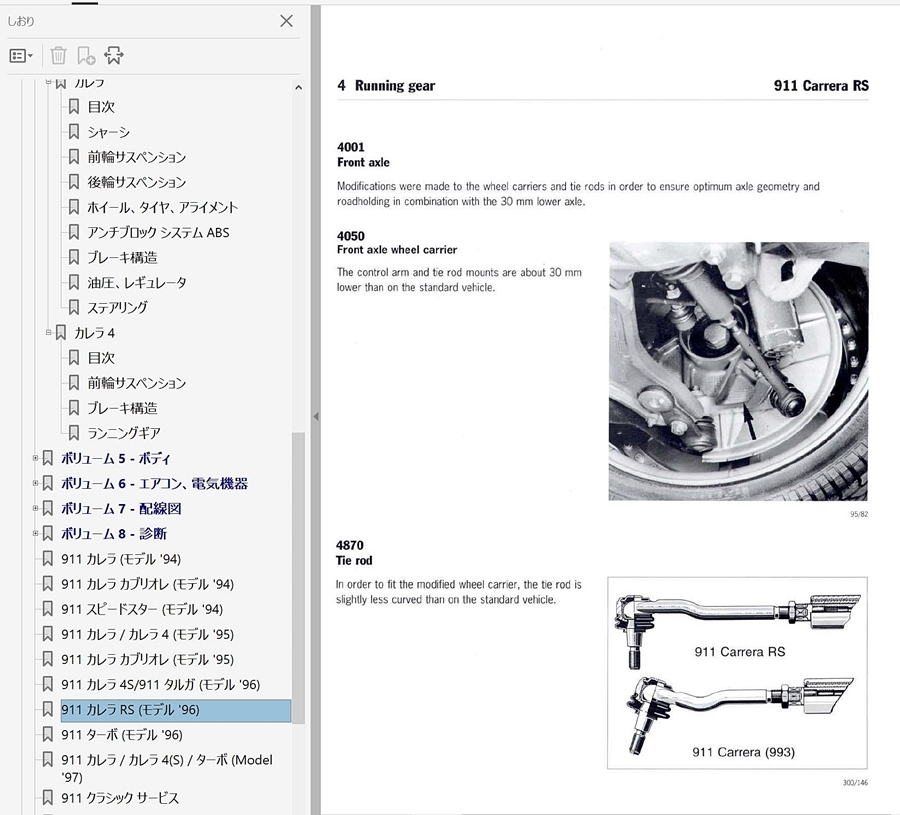Image resolution: width=900 pixels, height=815 pixels.
Task: Click bookmark icon beside 911 スピードスター
Action: pos(48,609)
